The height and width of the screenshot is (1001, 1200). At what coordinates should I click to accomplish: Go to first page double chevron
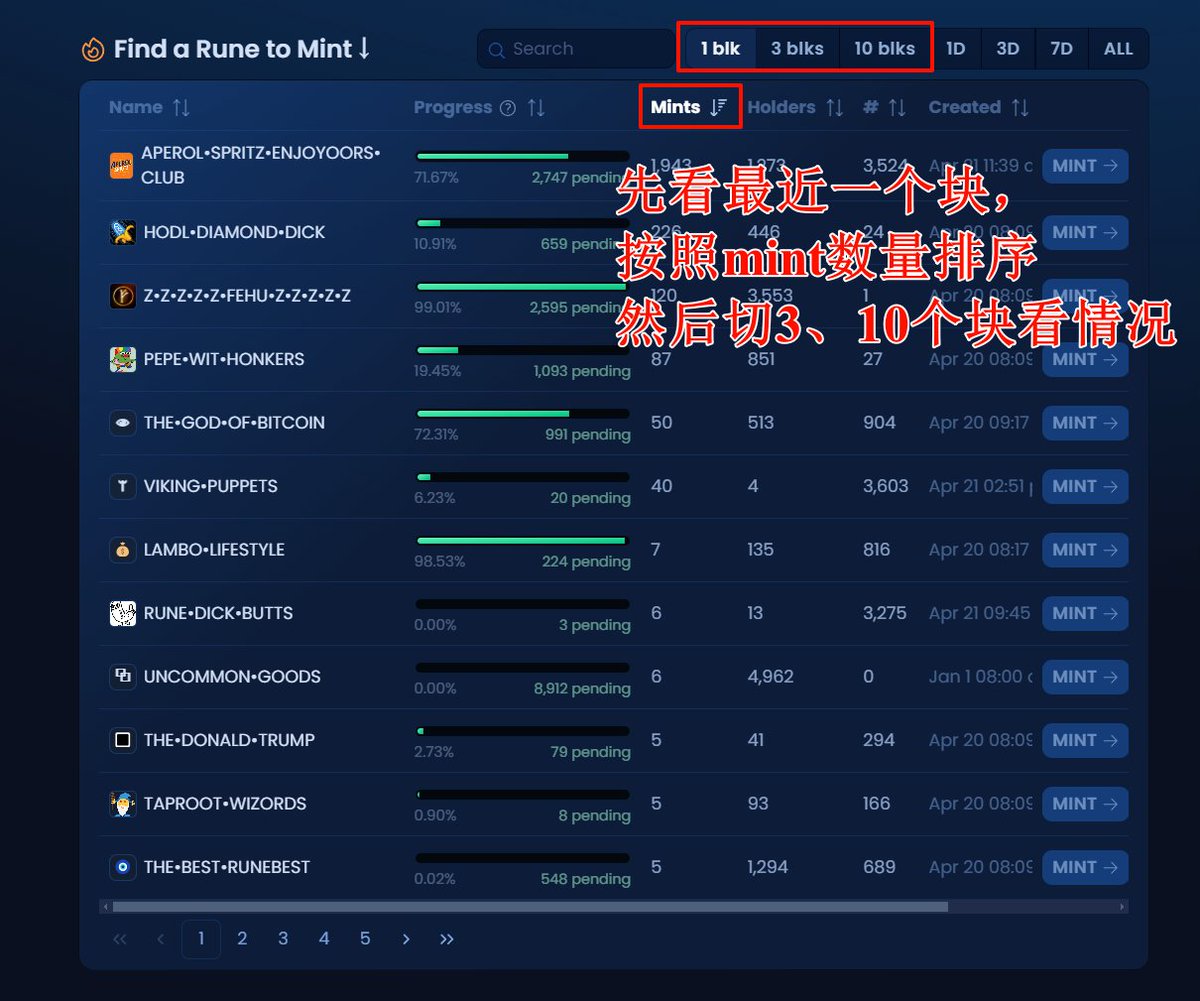[120, 939]
